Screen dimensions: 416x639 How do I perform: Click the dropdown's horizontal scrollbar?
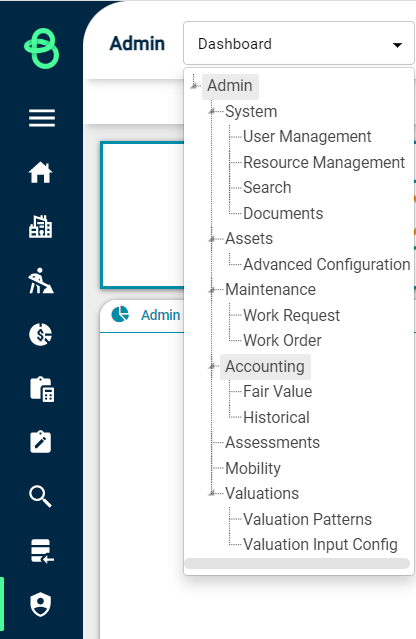(x=297, y=563)
